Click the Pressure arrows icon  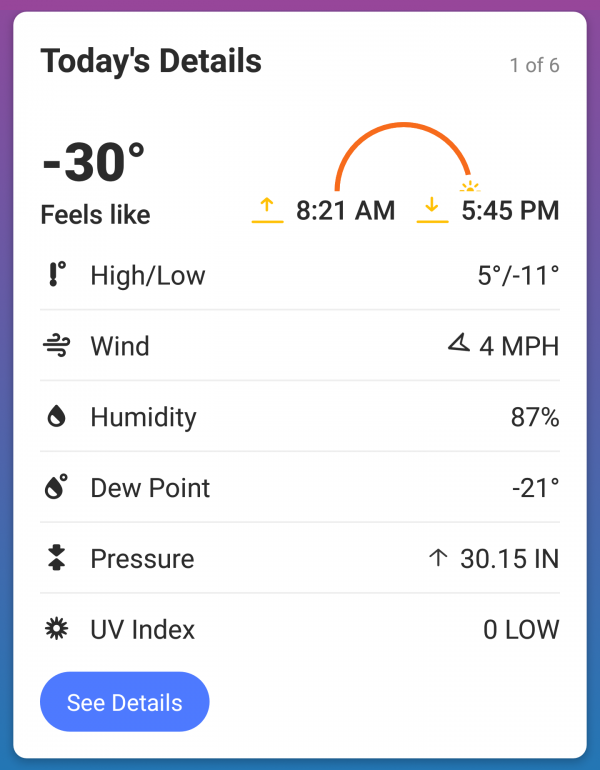click(56, 557)
